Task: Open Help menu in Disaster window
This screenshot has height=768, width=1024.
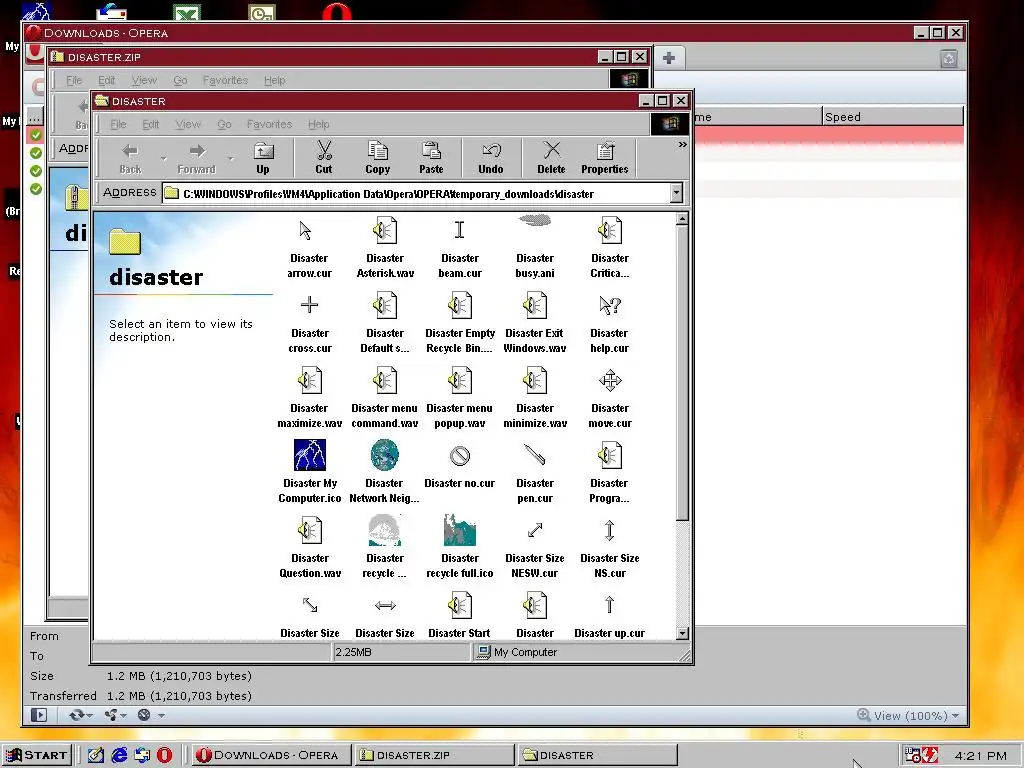Action: coord(319,124)
